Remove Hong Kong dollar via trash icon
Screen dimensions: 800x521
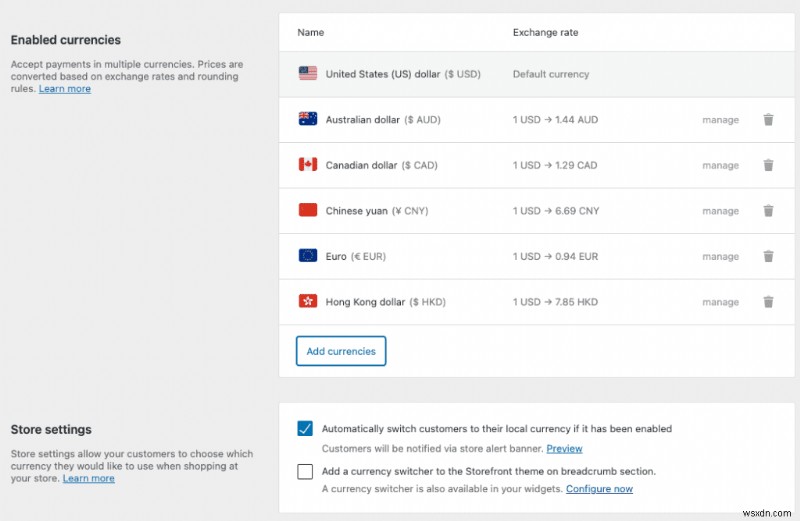(x=768, y=302)
